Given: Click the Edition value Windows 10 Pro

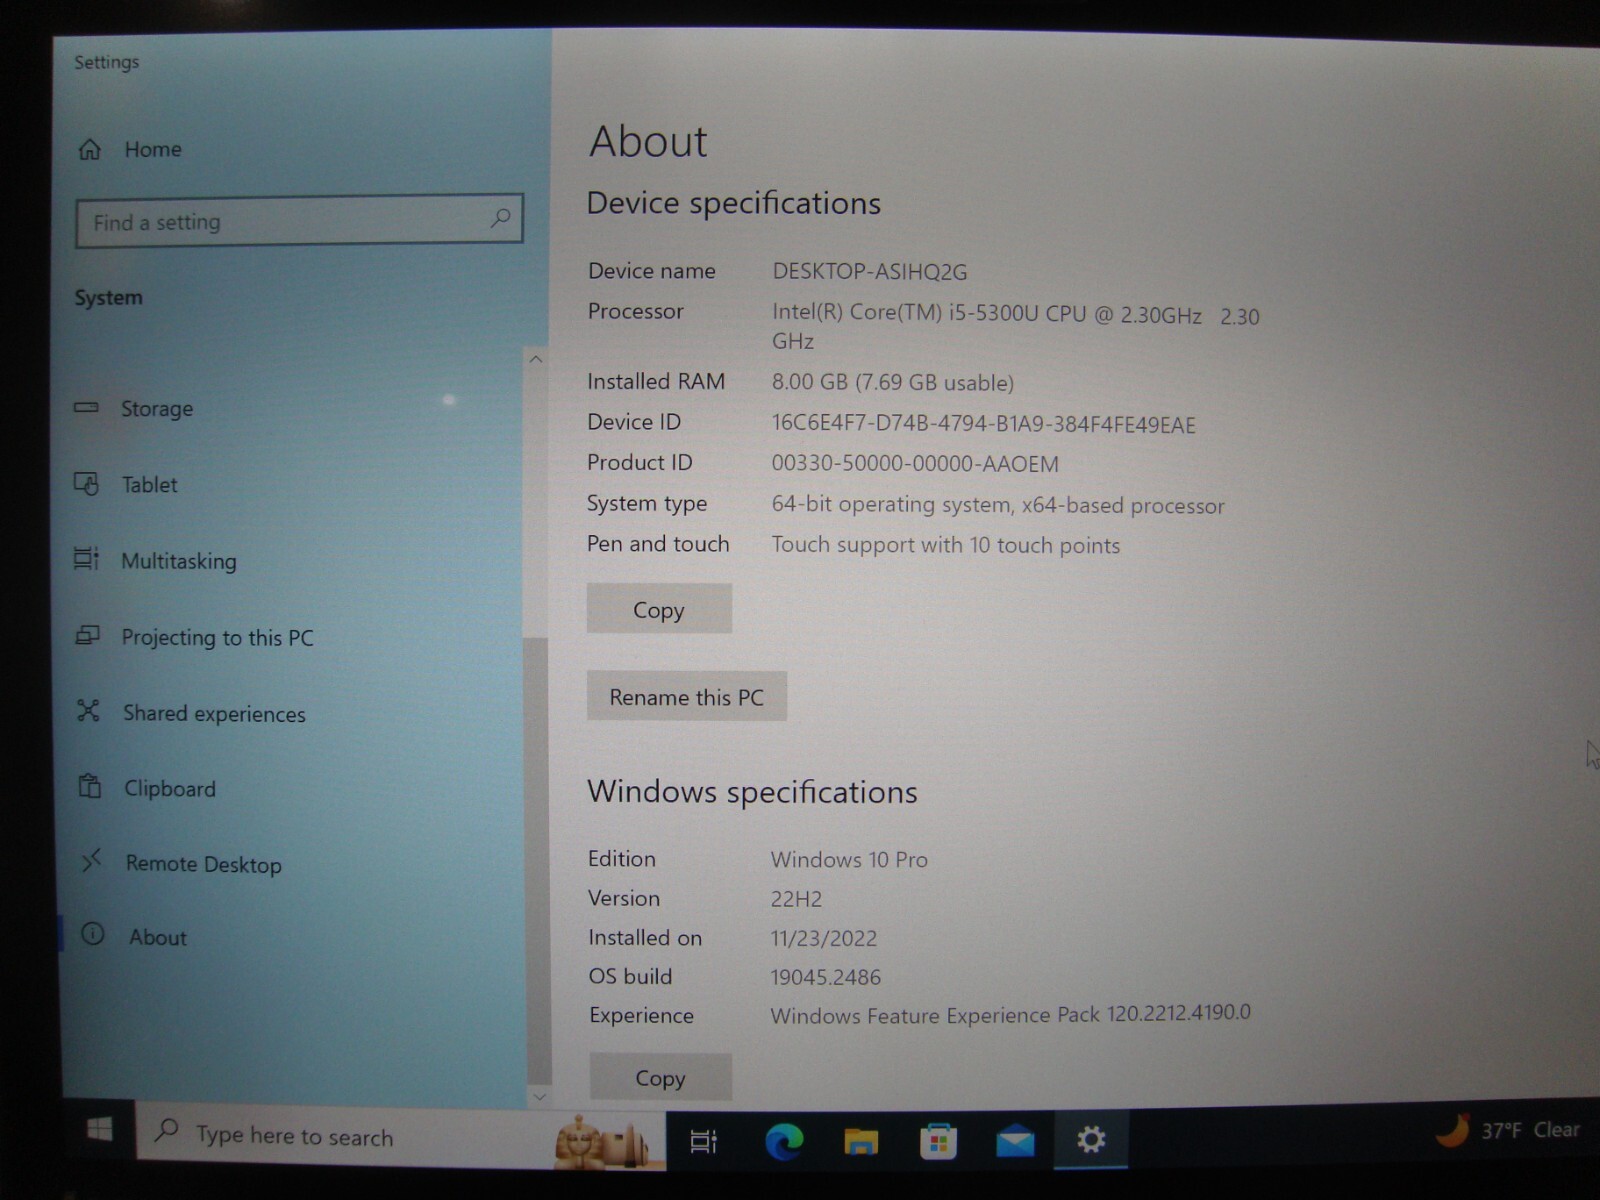Looking at the screenshot, I should point(849,860).
